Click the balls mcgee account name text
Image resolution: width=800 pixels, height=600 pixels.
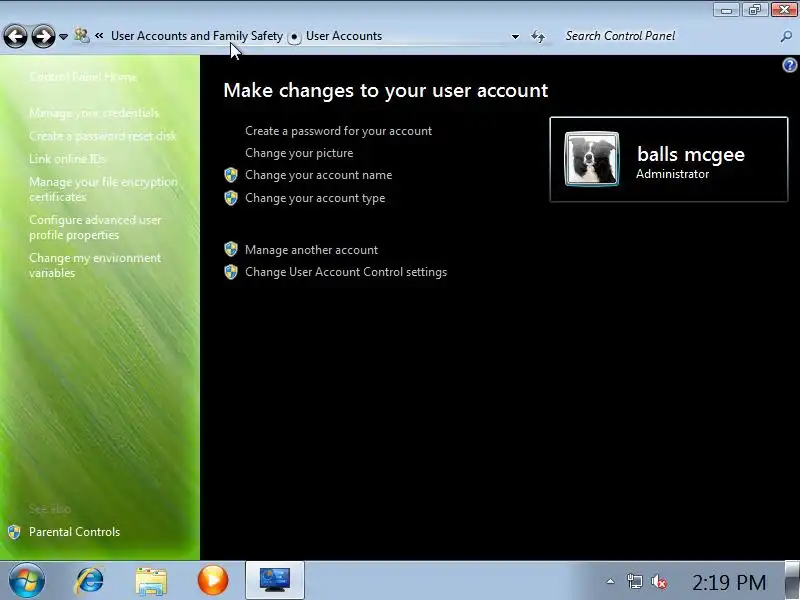pos(691,154)
